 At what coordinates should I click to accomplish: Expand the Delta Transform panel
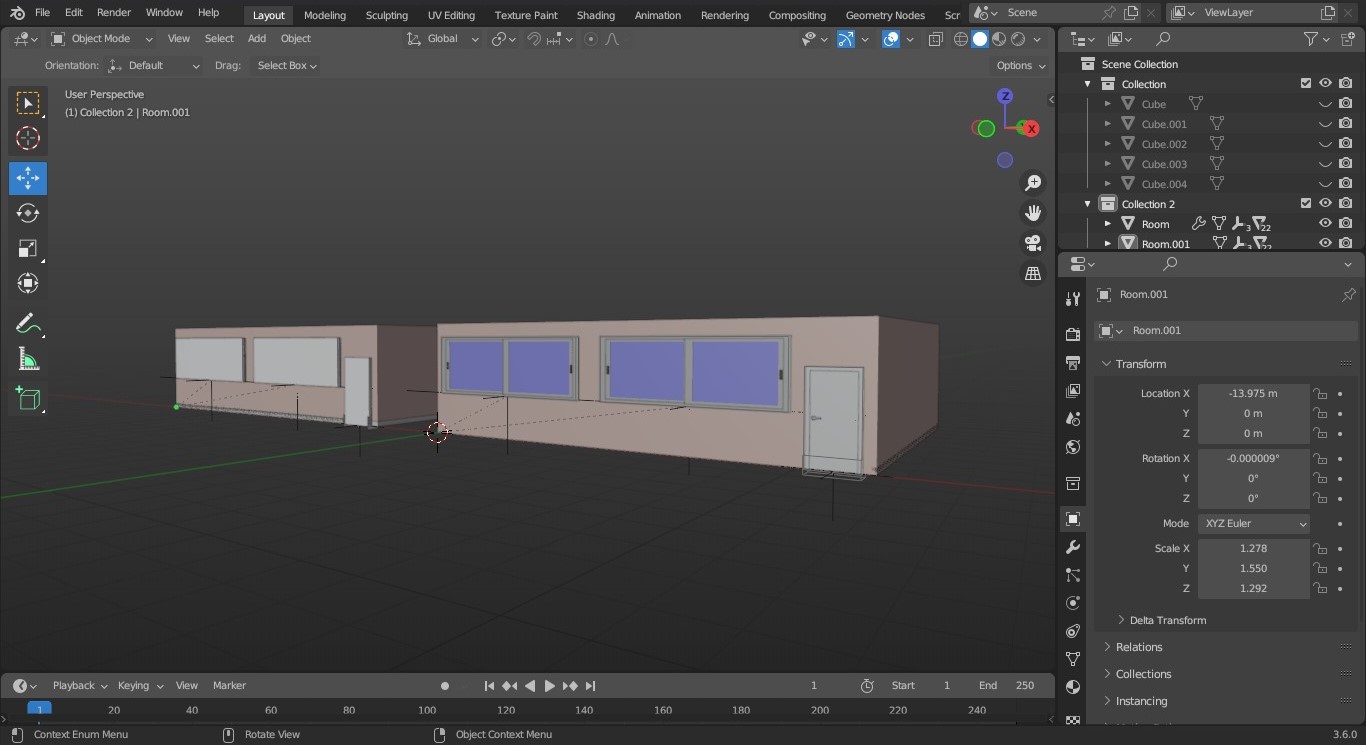tap(1167, 620)
